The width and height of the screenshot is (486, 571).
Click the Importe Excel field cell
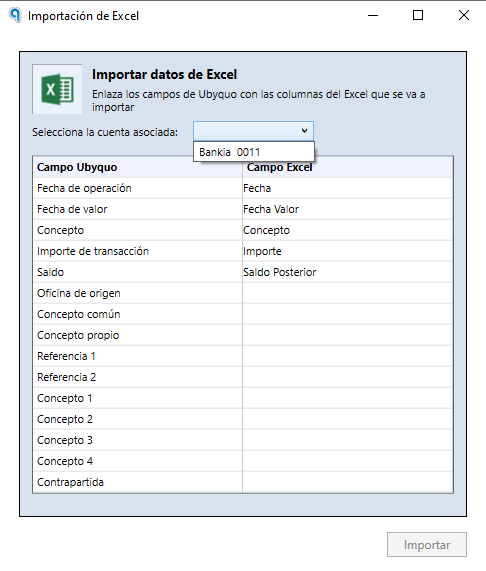click(347, 251)
